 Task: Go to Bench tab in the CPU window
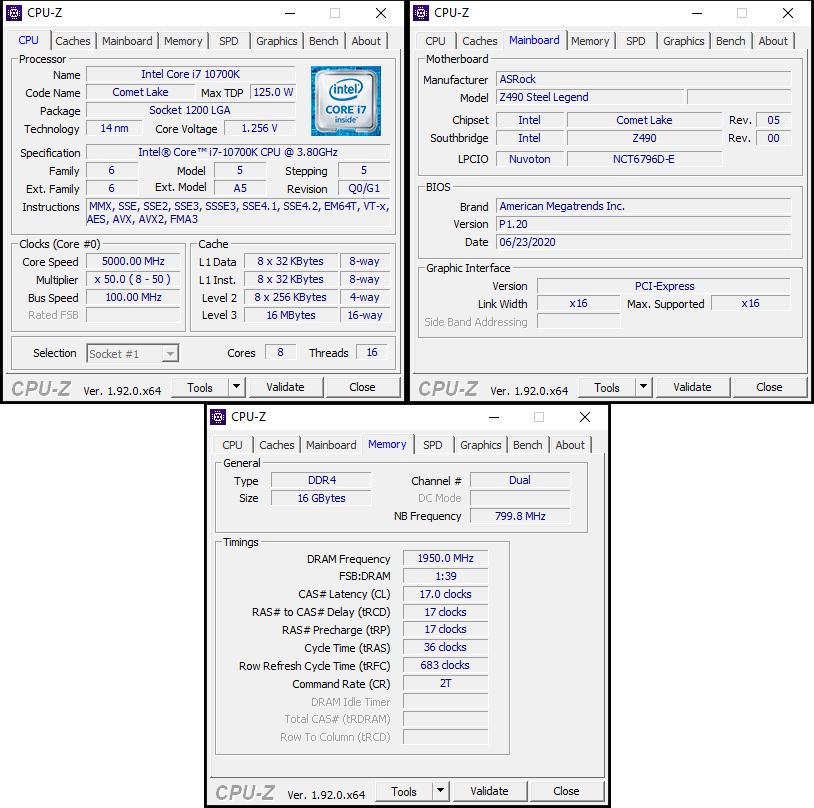click(x=323, y=41)
